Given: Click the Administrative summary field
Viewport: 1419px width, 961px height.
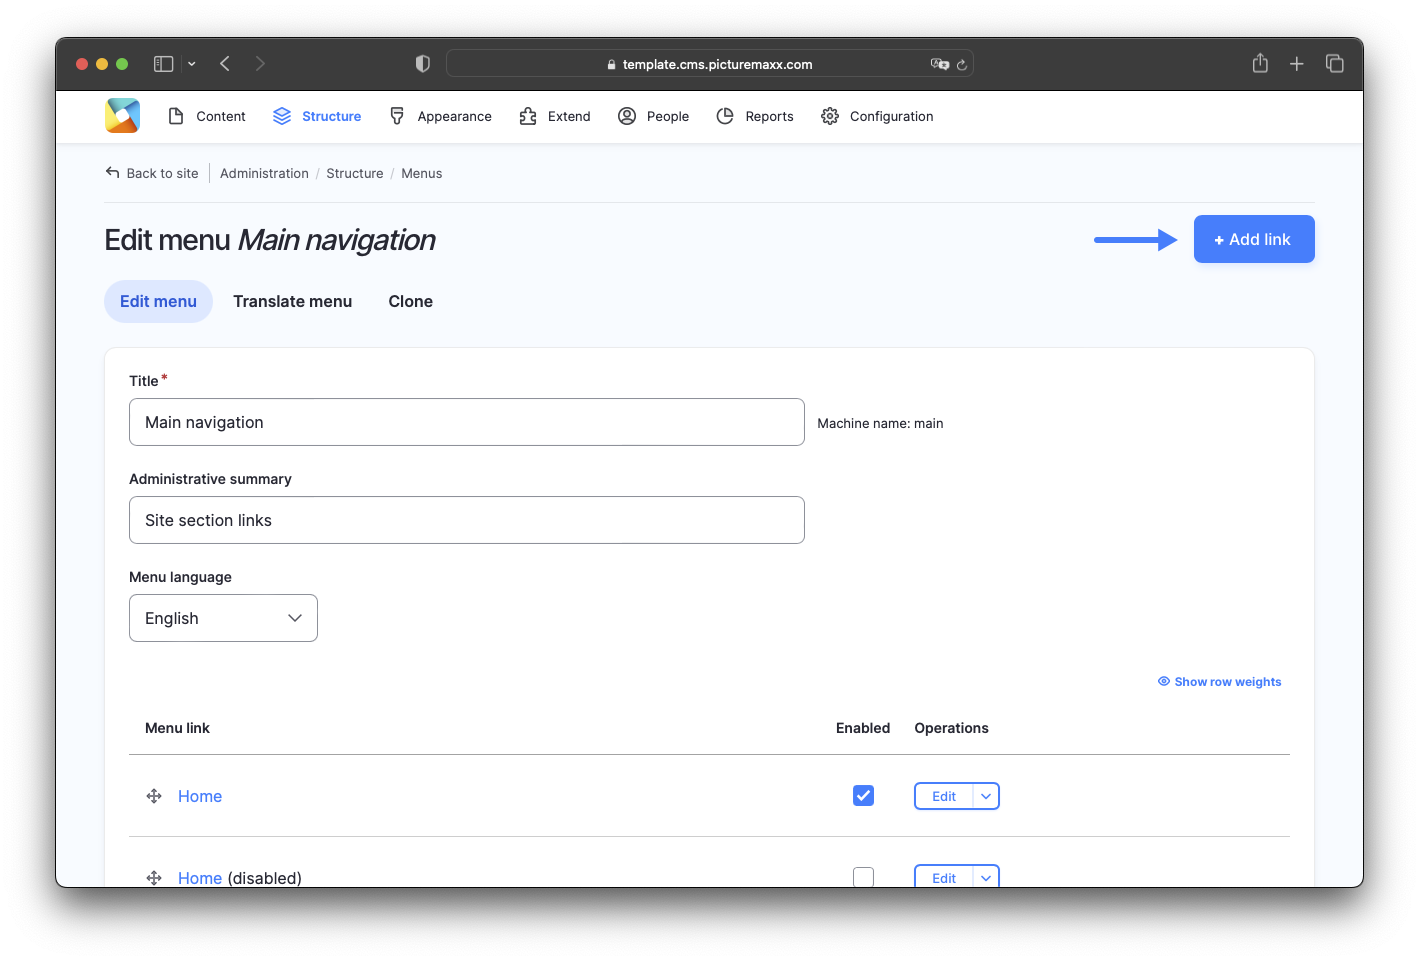Looking at the screenshot, I should pyautogui.click(x=467, y=520).
